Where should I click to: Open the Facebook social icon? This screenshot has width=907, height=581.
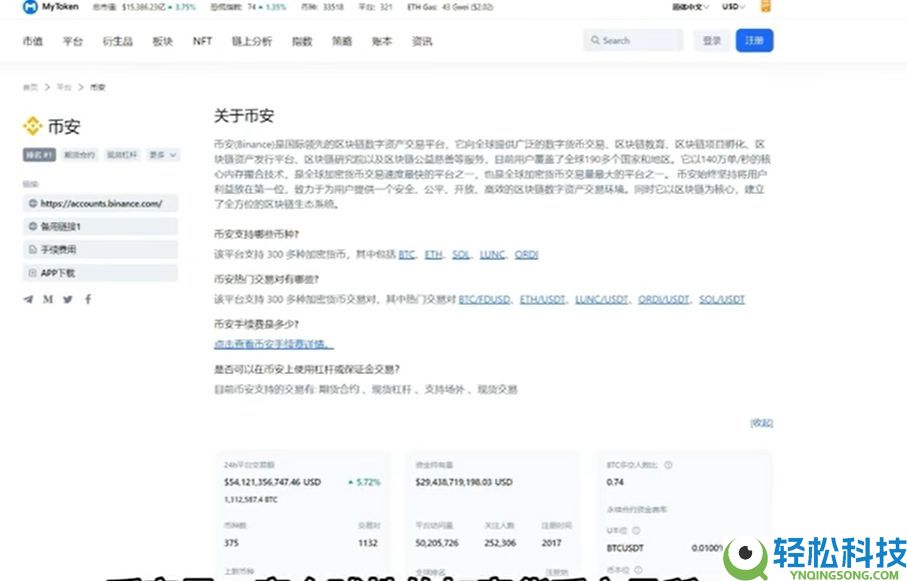88,299
